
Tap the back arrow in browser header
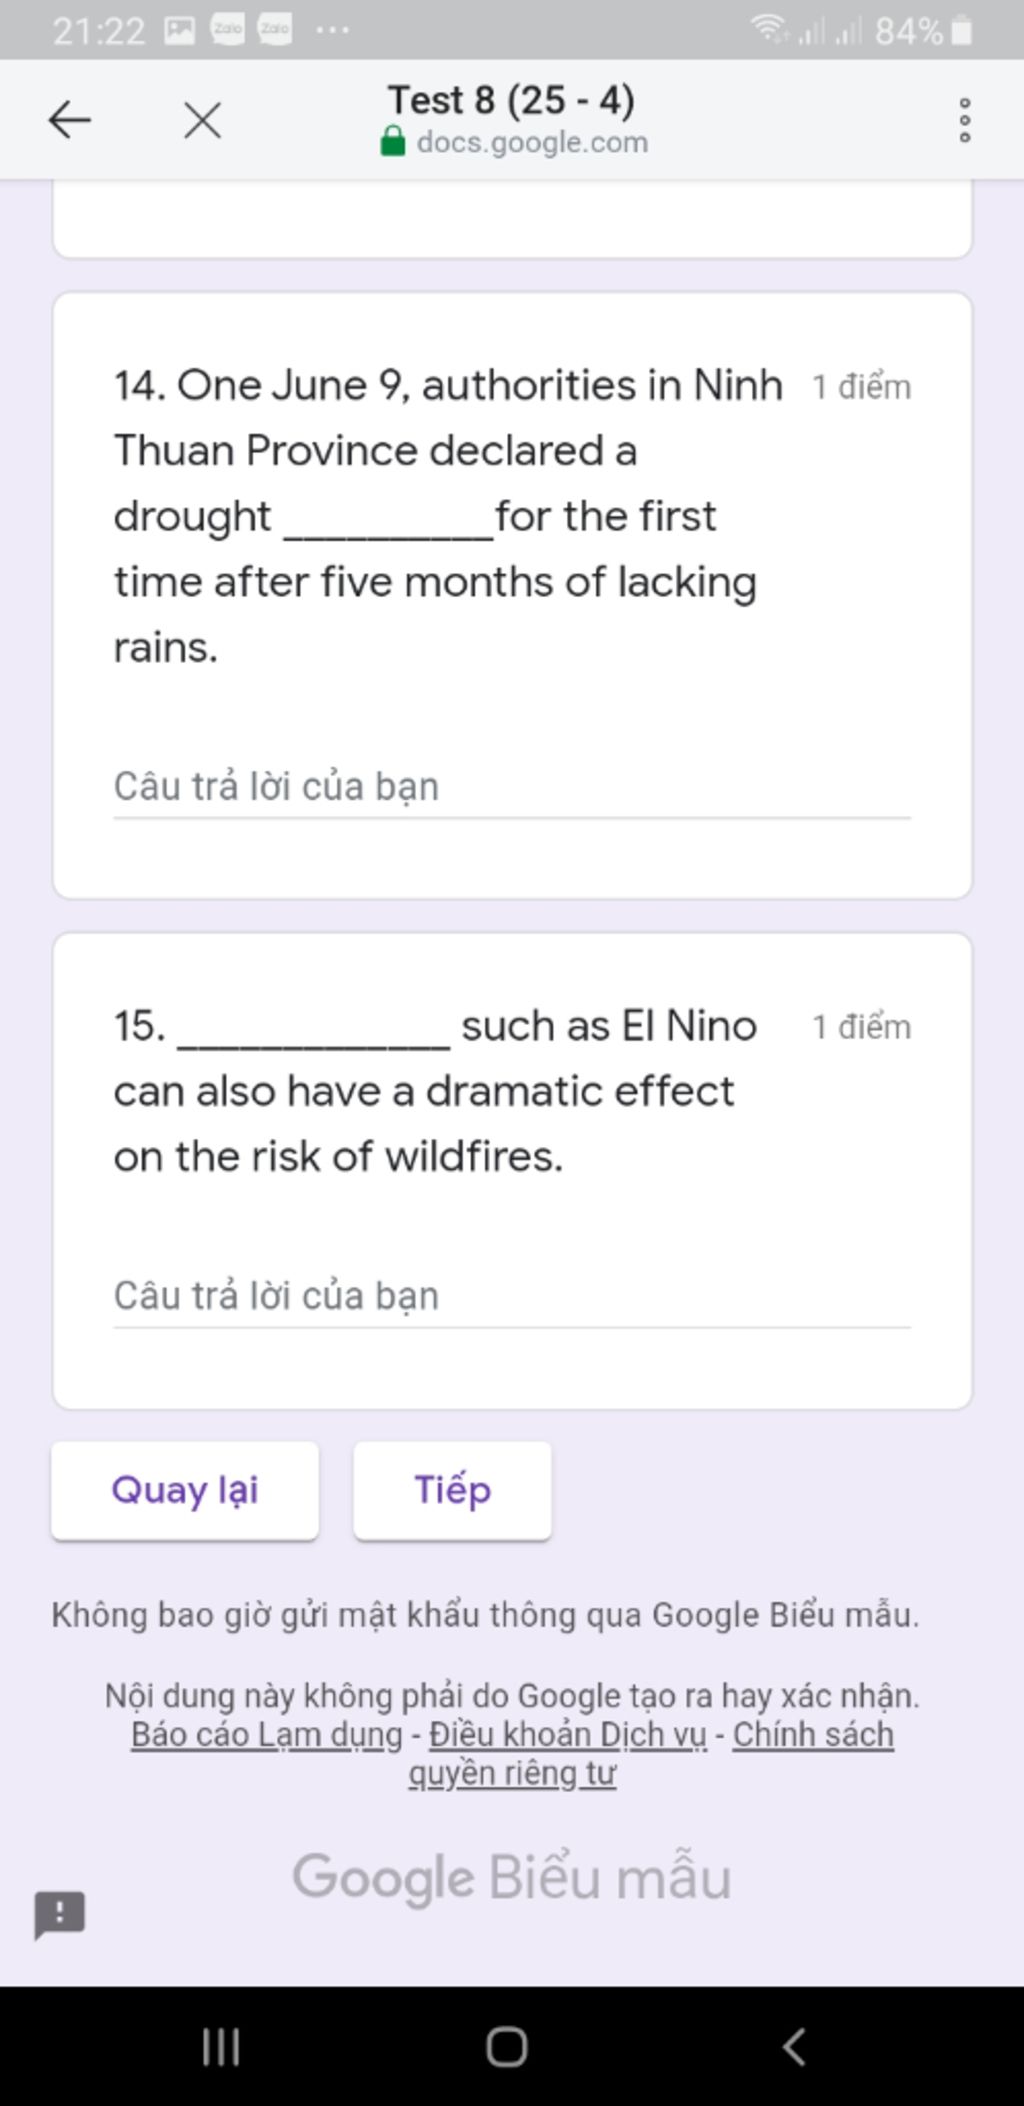[70, 121]
